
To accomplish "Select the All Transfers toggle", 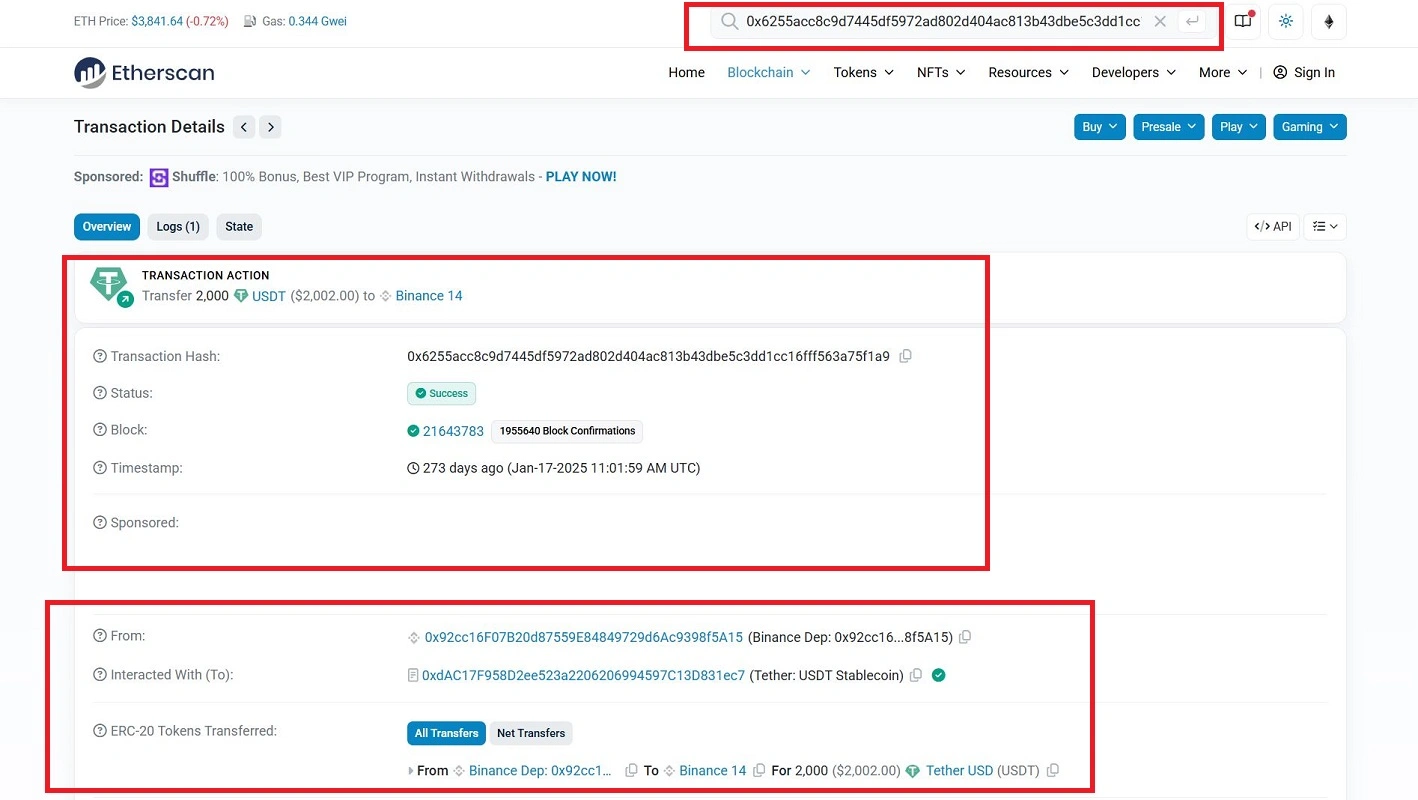I will (446, 733).
